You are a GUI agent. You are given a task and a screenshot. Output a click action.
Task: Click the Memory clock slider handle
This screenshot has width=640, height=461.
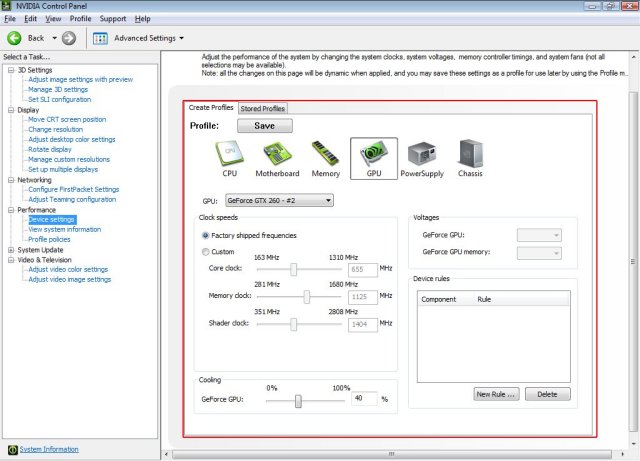click(x=307, y=297)
